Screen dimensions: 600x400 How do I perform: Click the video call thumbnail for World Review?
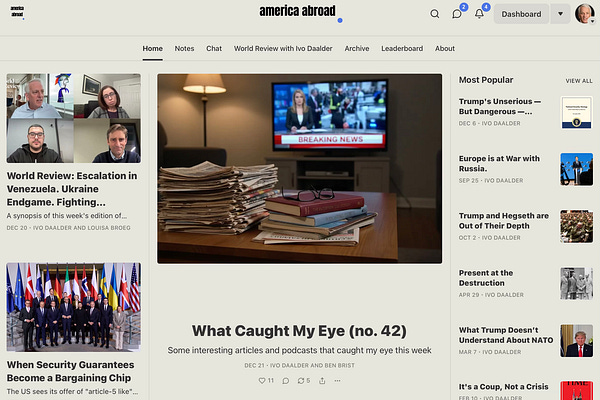(x=73, y=118)
